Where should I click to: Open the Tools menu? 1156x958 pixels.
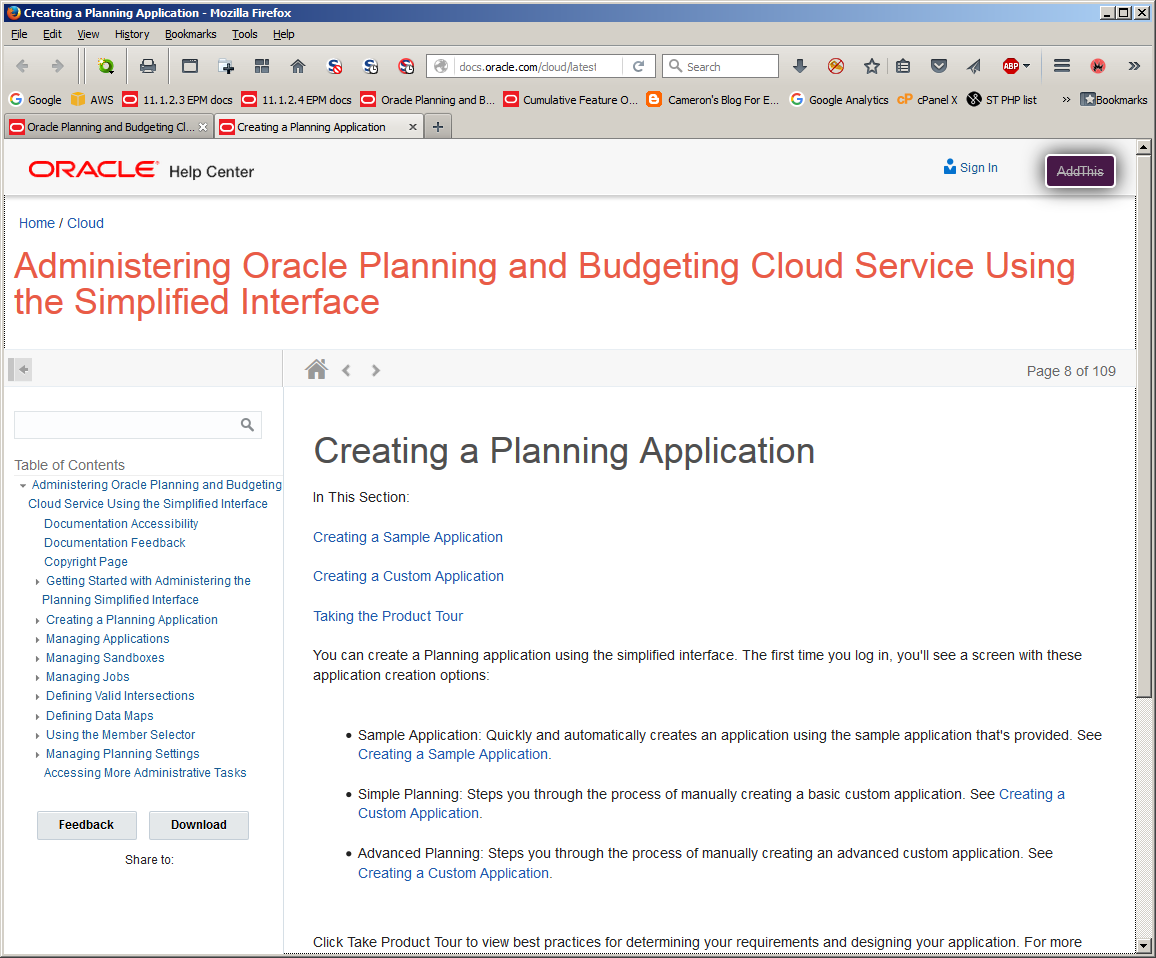coord(245,34)
